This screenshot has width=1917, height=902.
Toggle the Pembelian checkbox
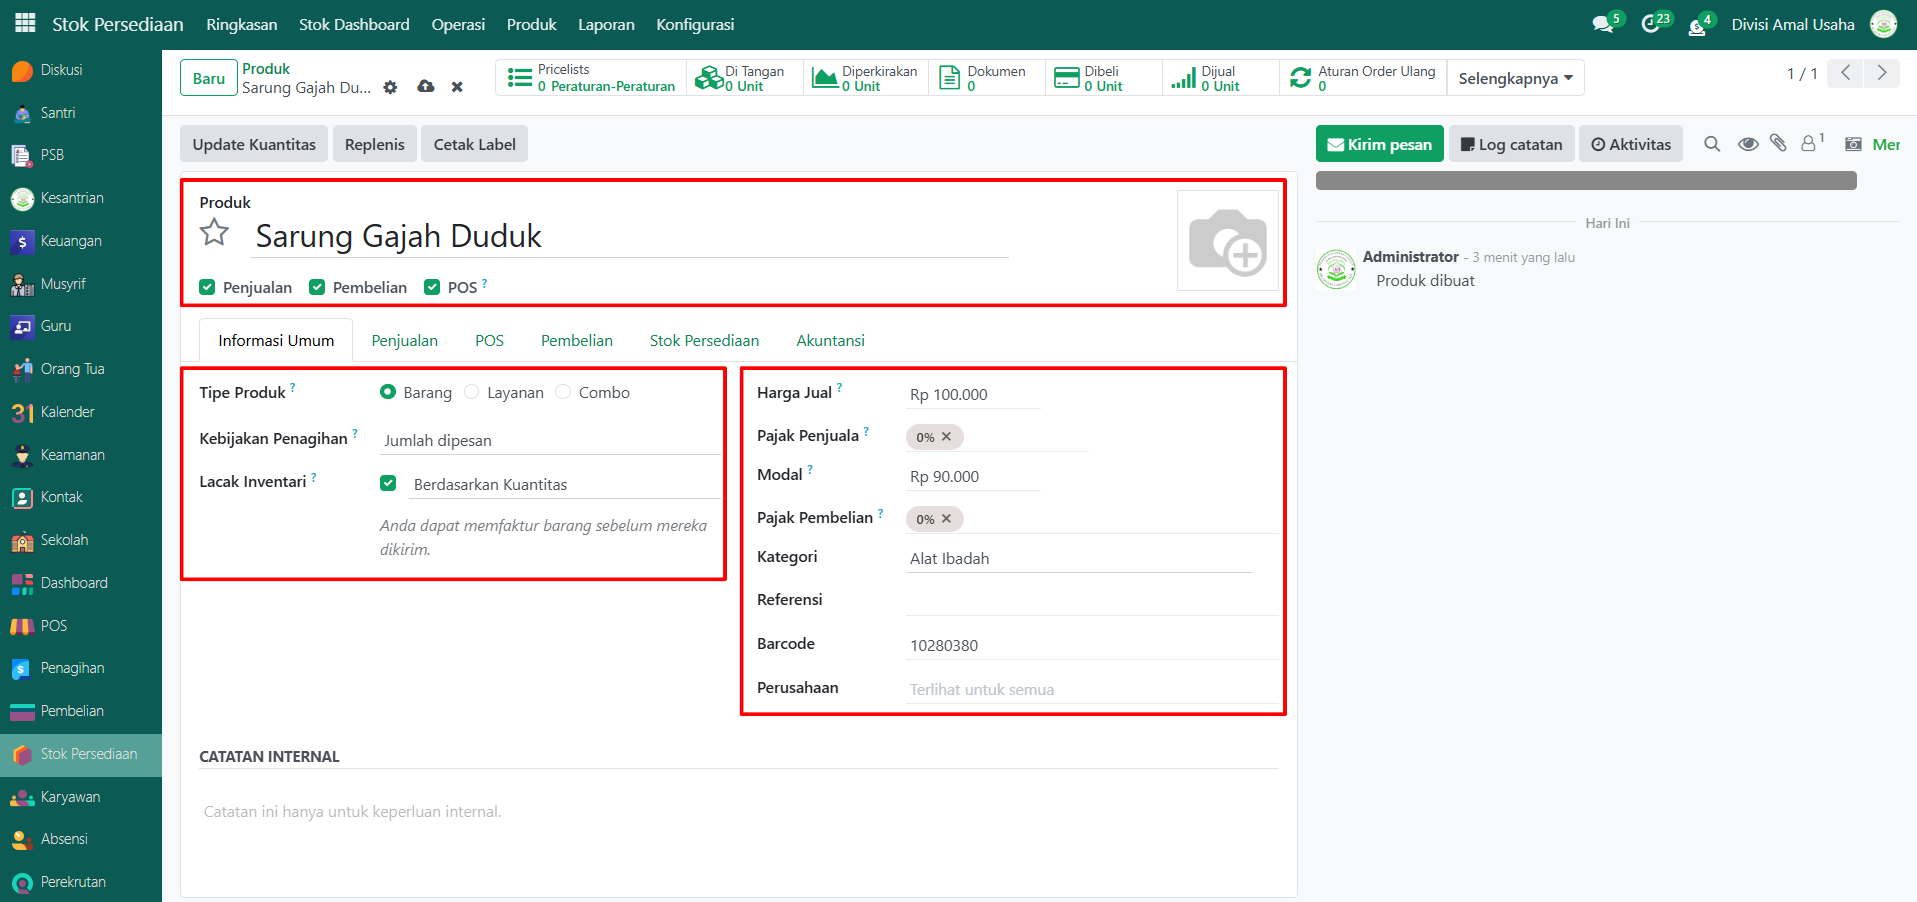(x=318, y=288)
